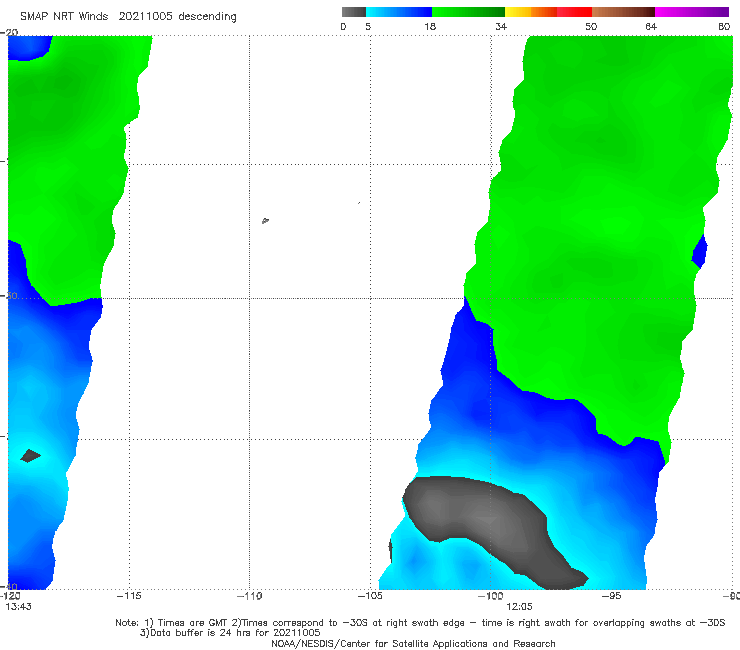Click the longitude label '-115'
Image resolution: width=740 pixels, height=650 pixels.
(x=129, y=596)
